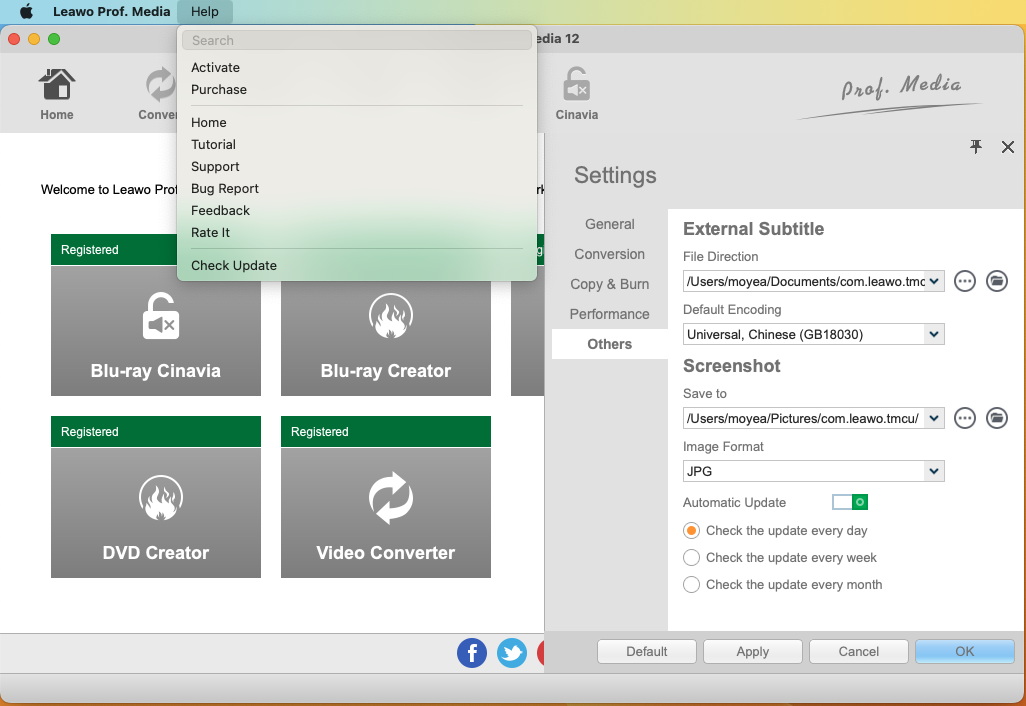The width and height of the screenshot is (1026, 706).
Task: Open the Cinavia toolbar module
Action: click(x=576, y=94)
